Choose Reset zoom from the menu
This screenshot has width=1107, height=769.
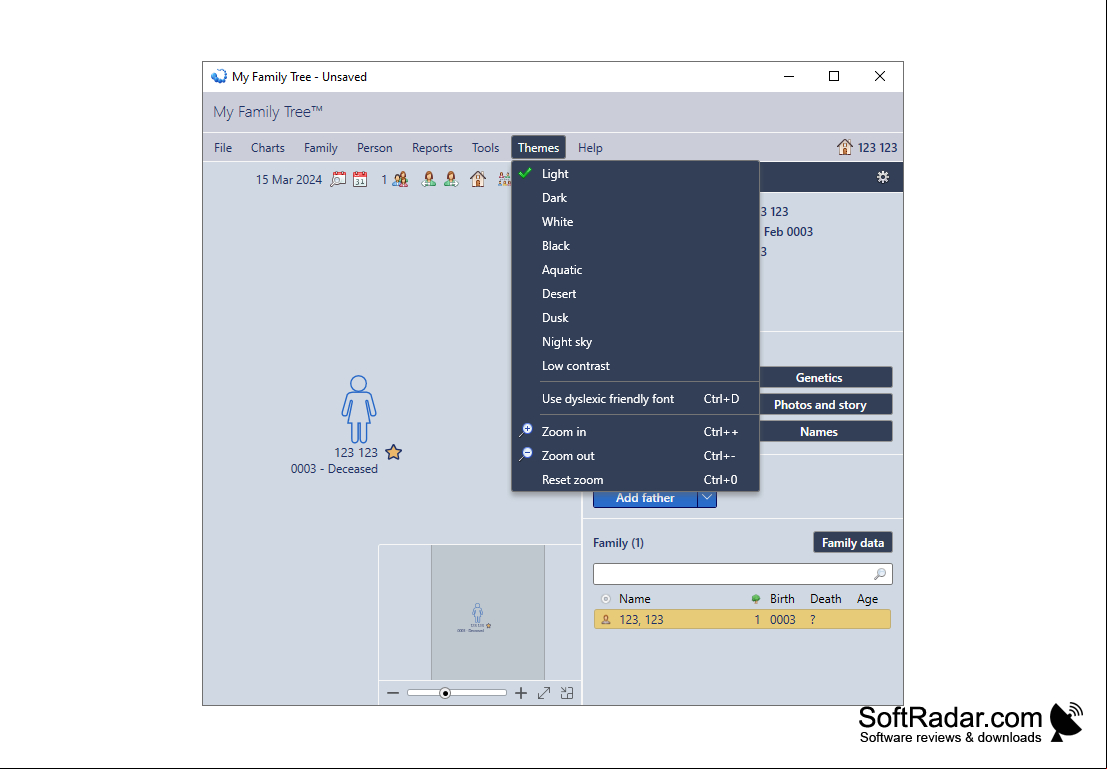(x=635, y=479)
